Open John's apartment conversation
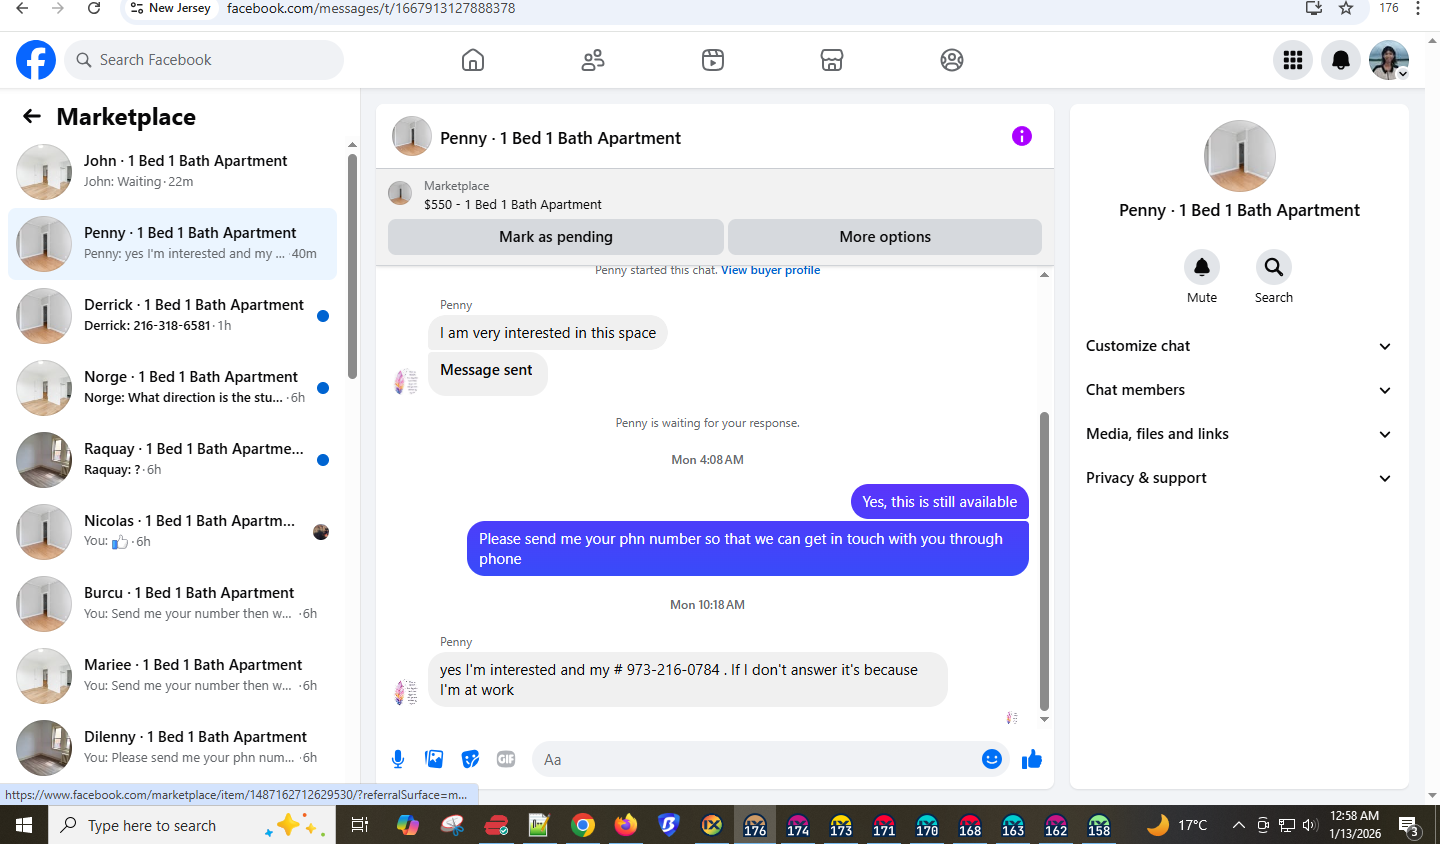Image resolution: width=1440 pixels, height=844 pixels. click(x=172, y=172)
